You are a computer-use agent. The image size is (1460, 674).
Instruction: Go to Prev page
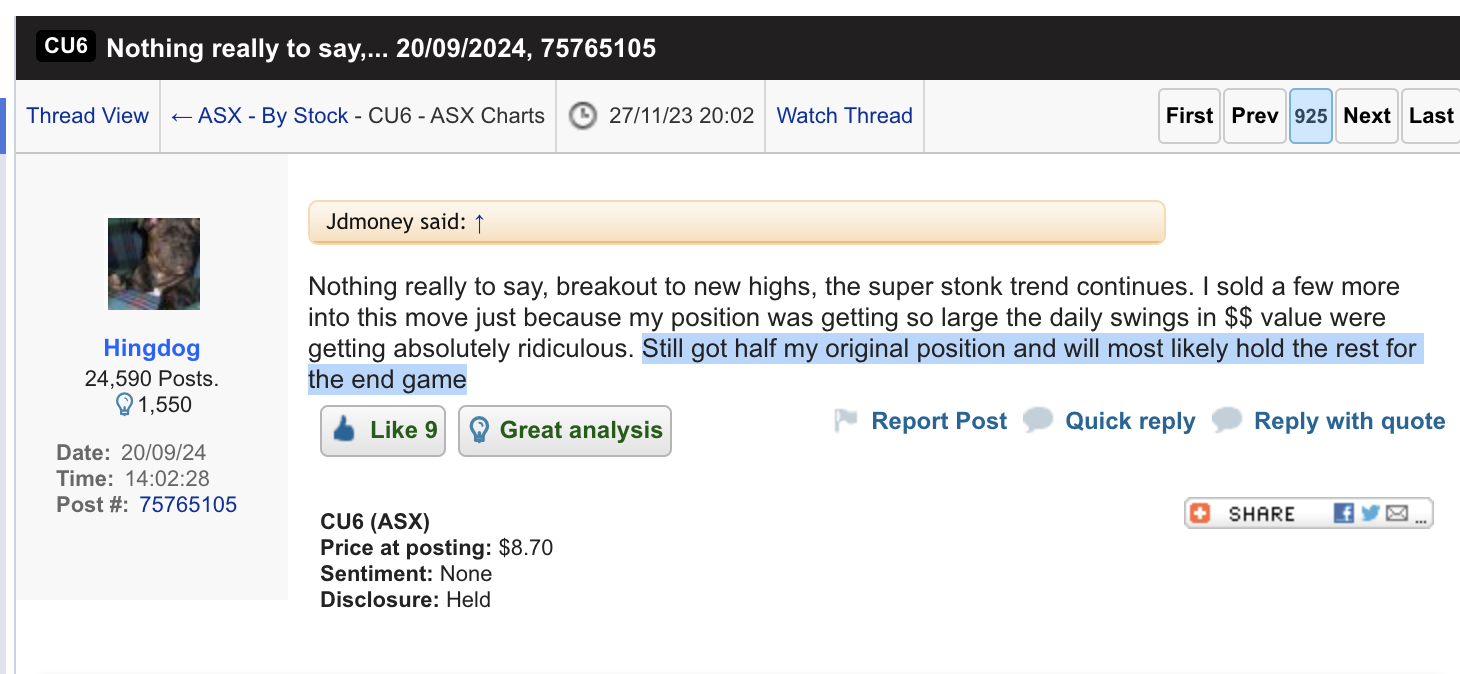click(x=1255, y=116)
